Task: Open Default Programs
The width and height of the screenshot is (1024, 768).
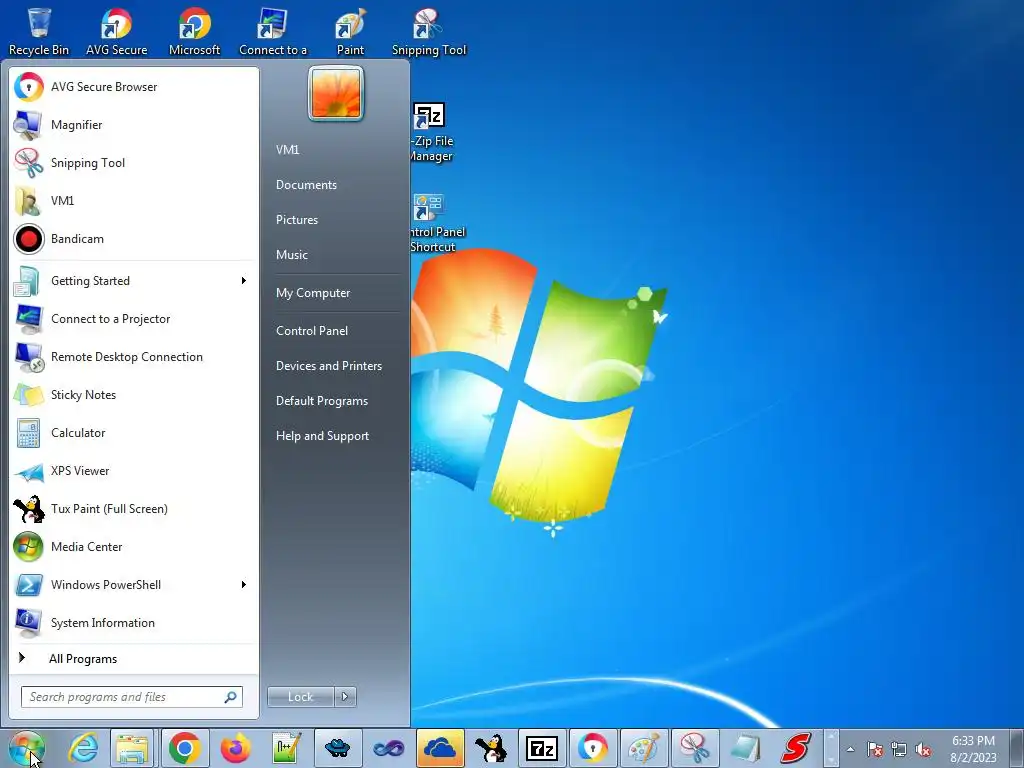Action: [x=321, y=401]
